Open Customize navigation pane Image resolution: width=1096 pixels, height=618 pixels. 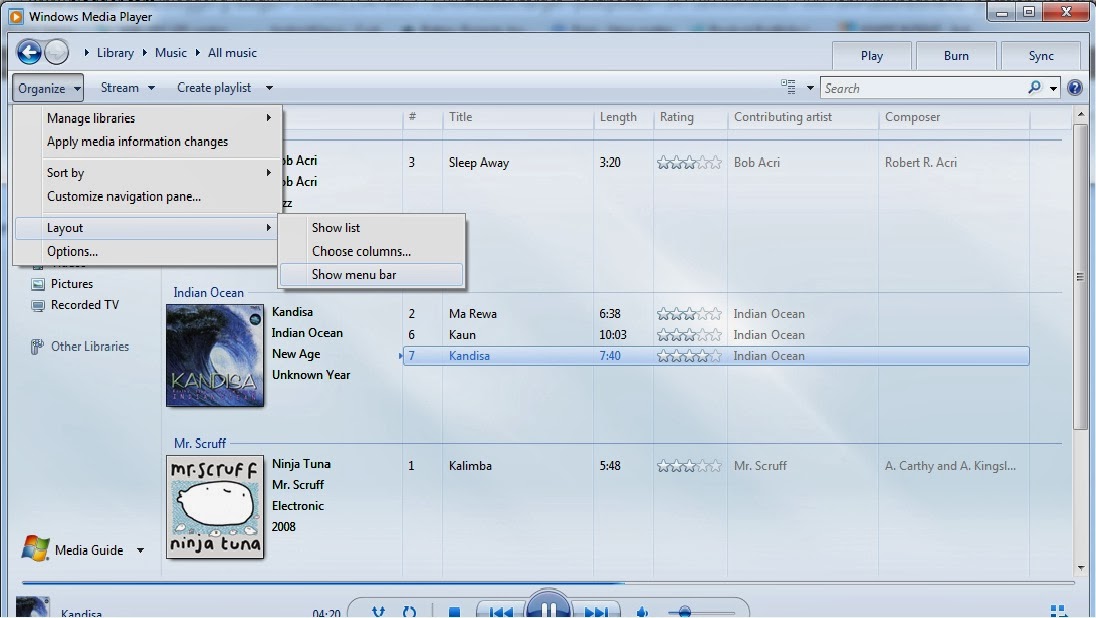click(x=147, y=196)
